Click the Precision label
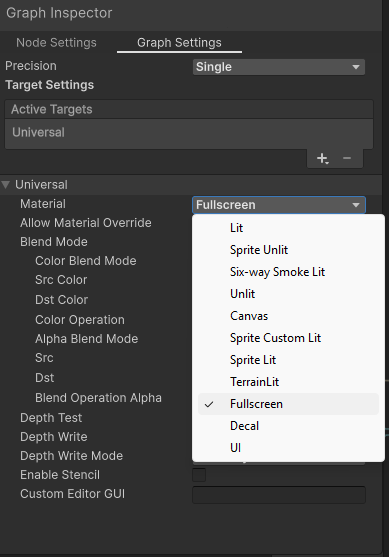This screenshot has height=557, width=389. [31, 66]
